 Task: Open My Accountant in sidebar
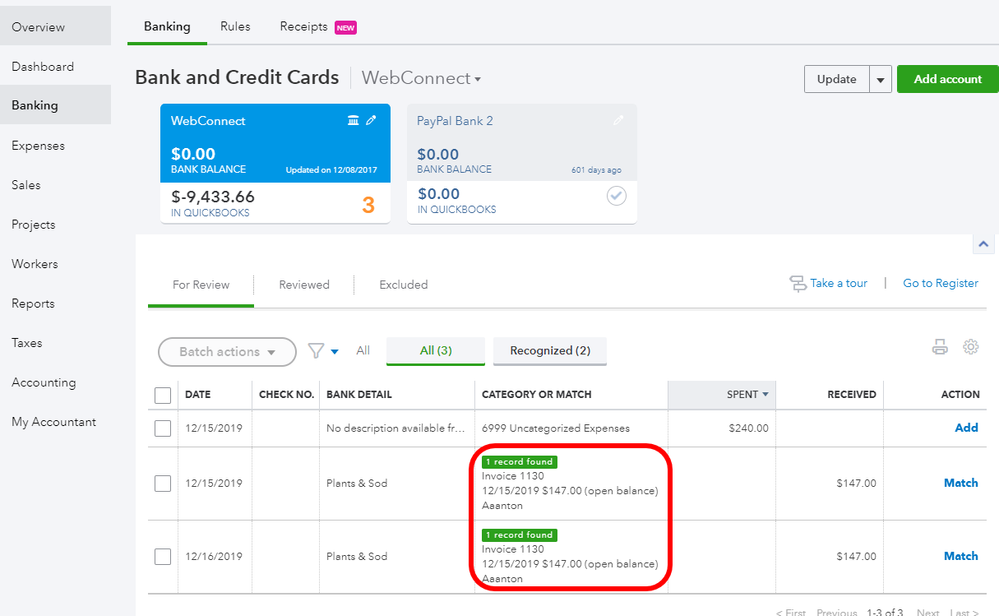click(55, 422)
